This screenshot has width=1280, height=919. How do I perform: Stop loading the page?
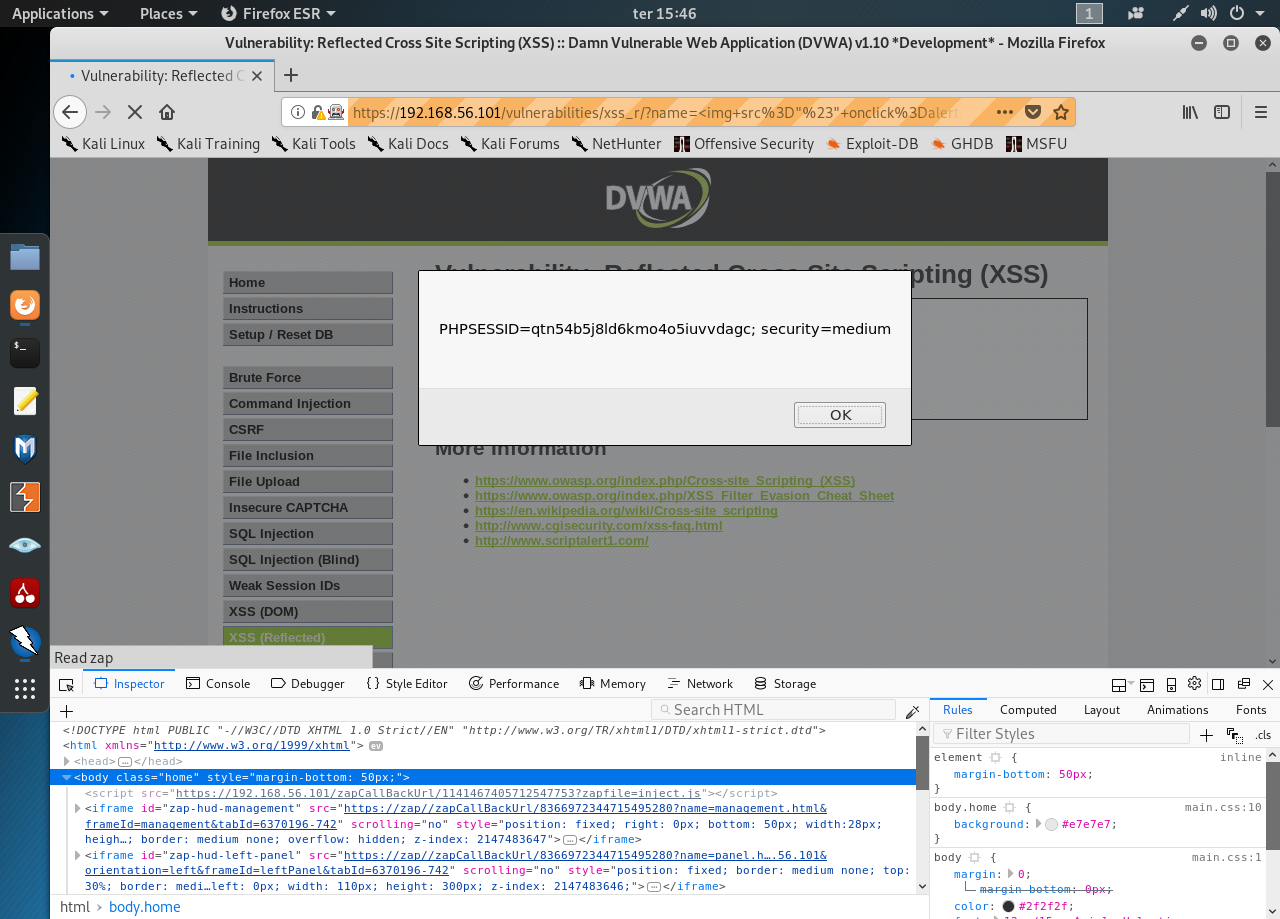pyautogui.click(x=135, y=112)
